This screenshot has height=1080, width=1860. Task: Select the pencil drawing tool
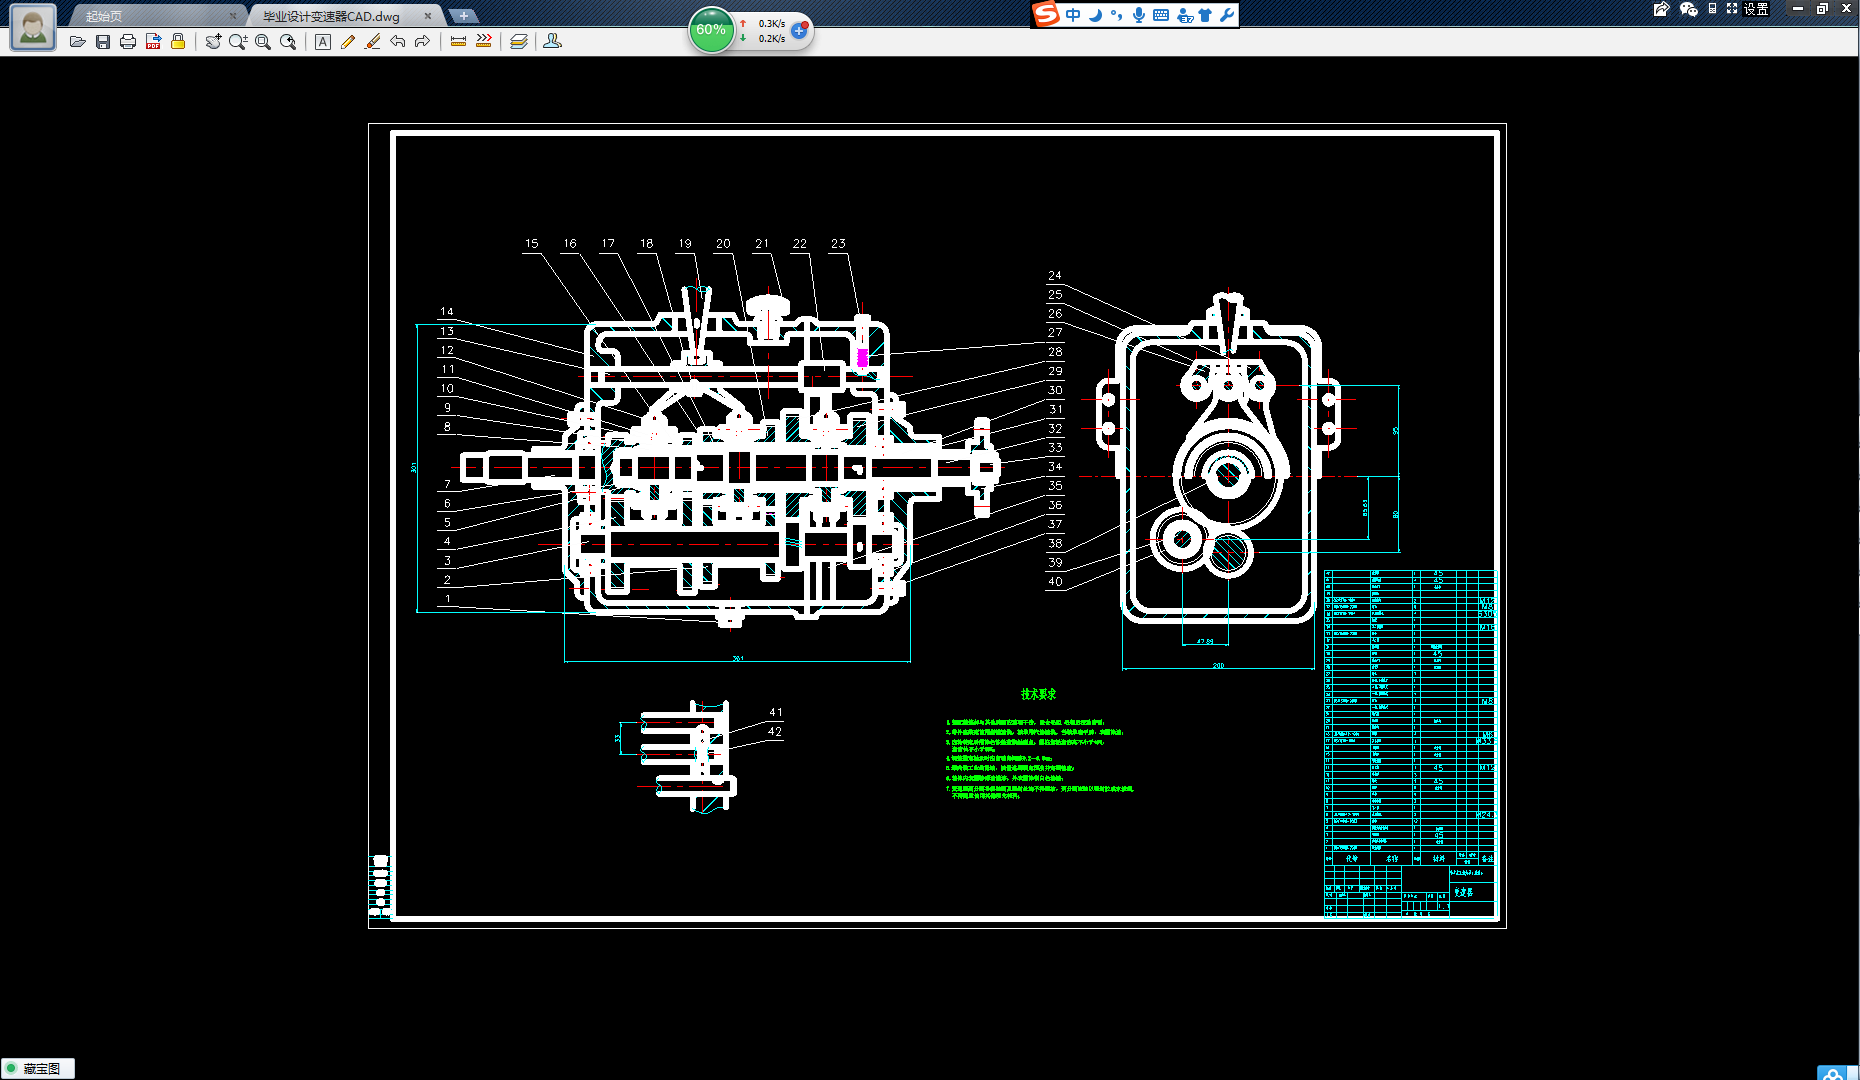(348, 42)
